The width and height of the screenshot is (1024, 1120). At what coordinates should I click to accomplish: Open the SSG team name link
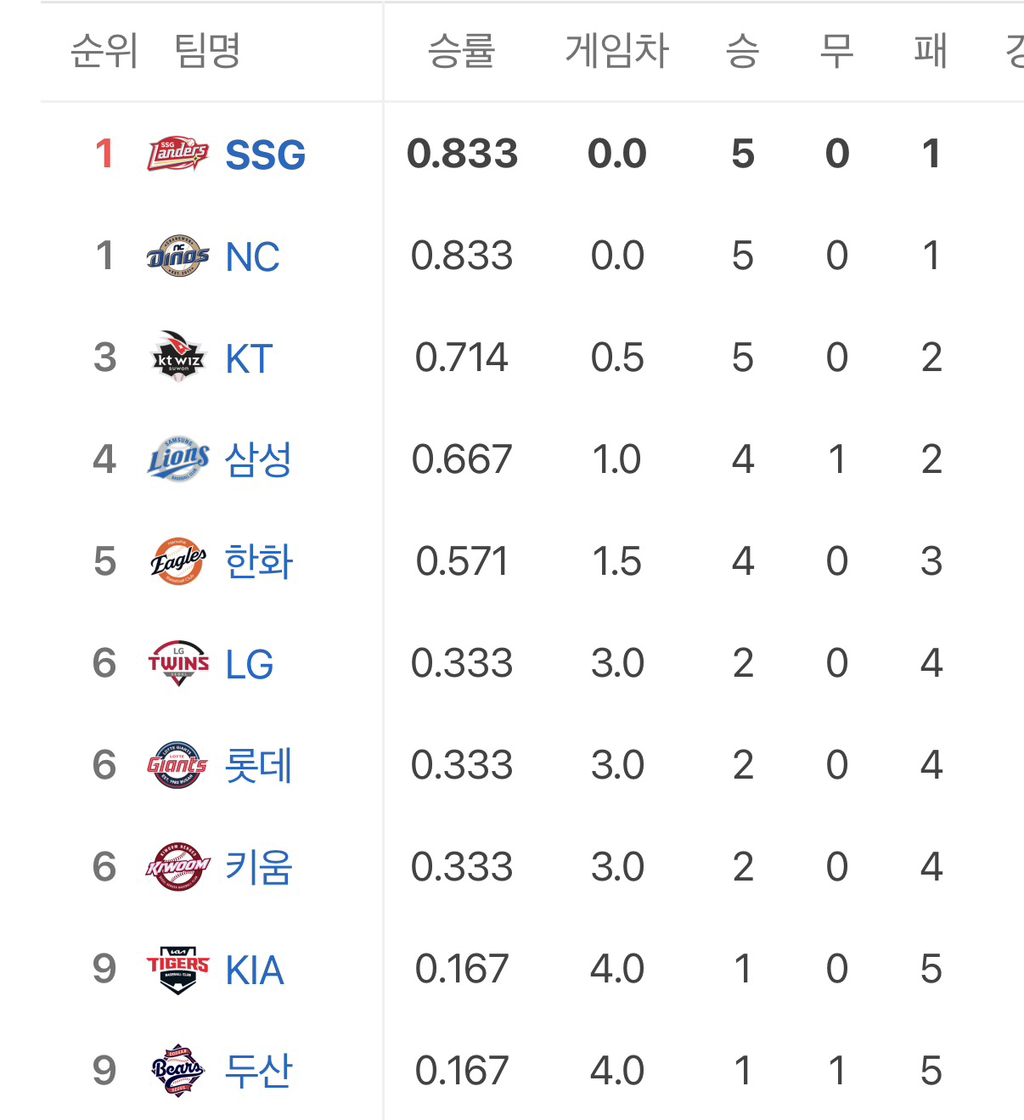[x=265, y=155]
